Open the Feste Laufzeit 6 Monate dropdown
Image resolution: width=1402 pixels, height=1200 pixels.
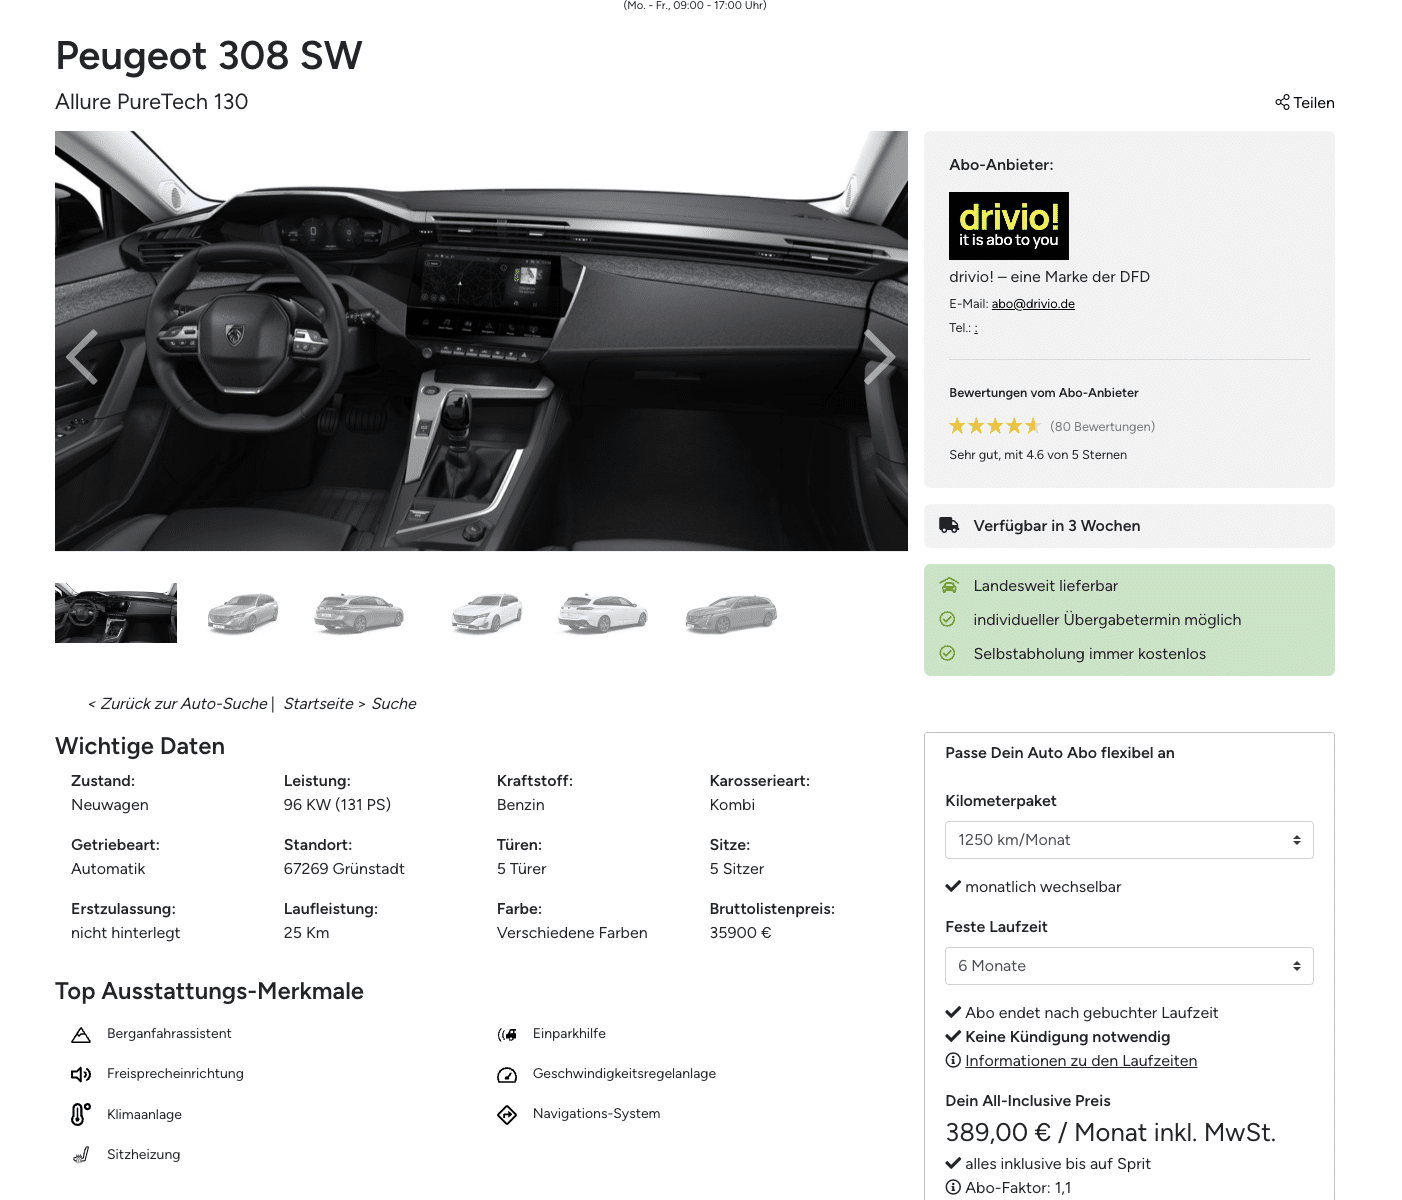(x=1129, y=966)
